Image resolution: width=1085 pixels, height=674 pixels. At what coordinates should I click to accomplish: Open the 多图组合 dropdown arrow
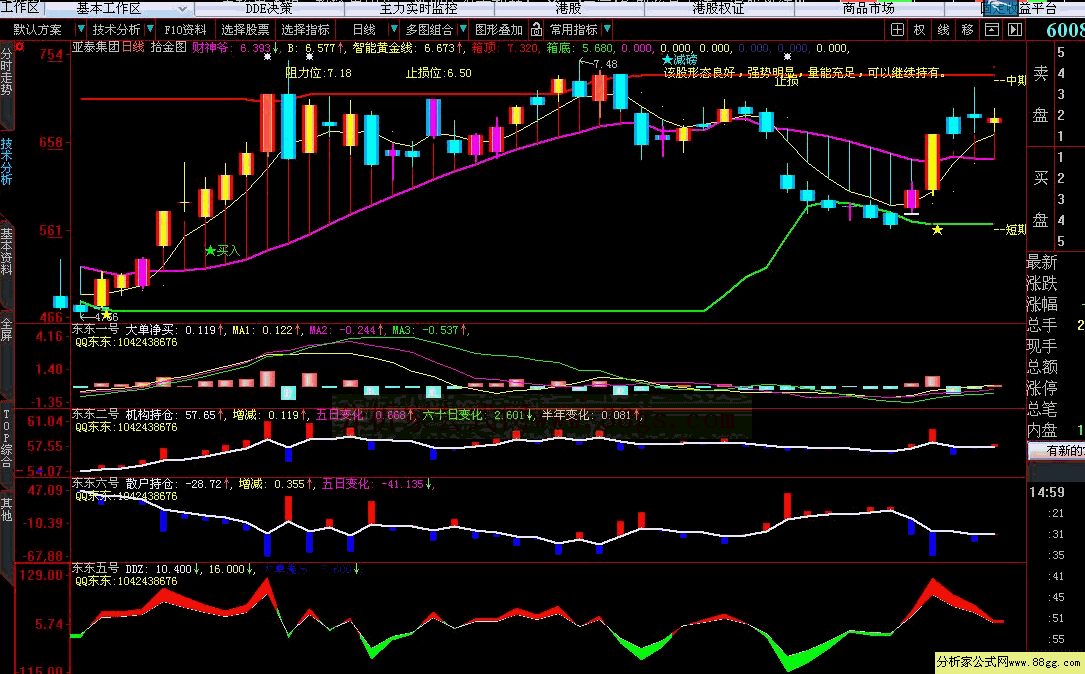click(463, 29)
